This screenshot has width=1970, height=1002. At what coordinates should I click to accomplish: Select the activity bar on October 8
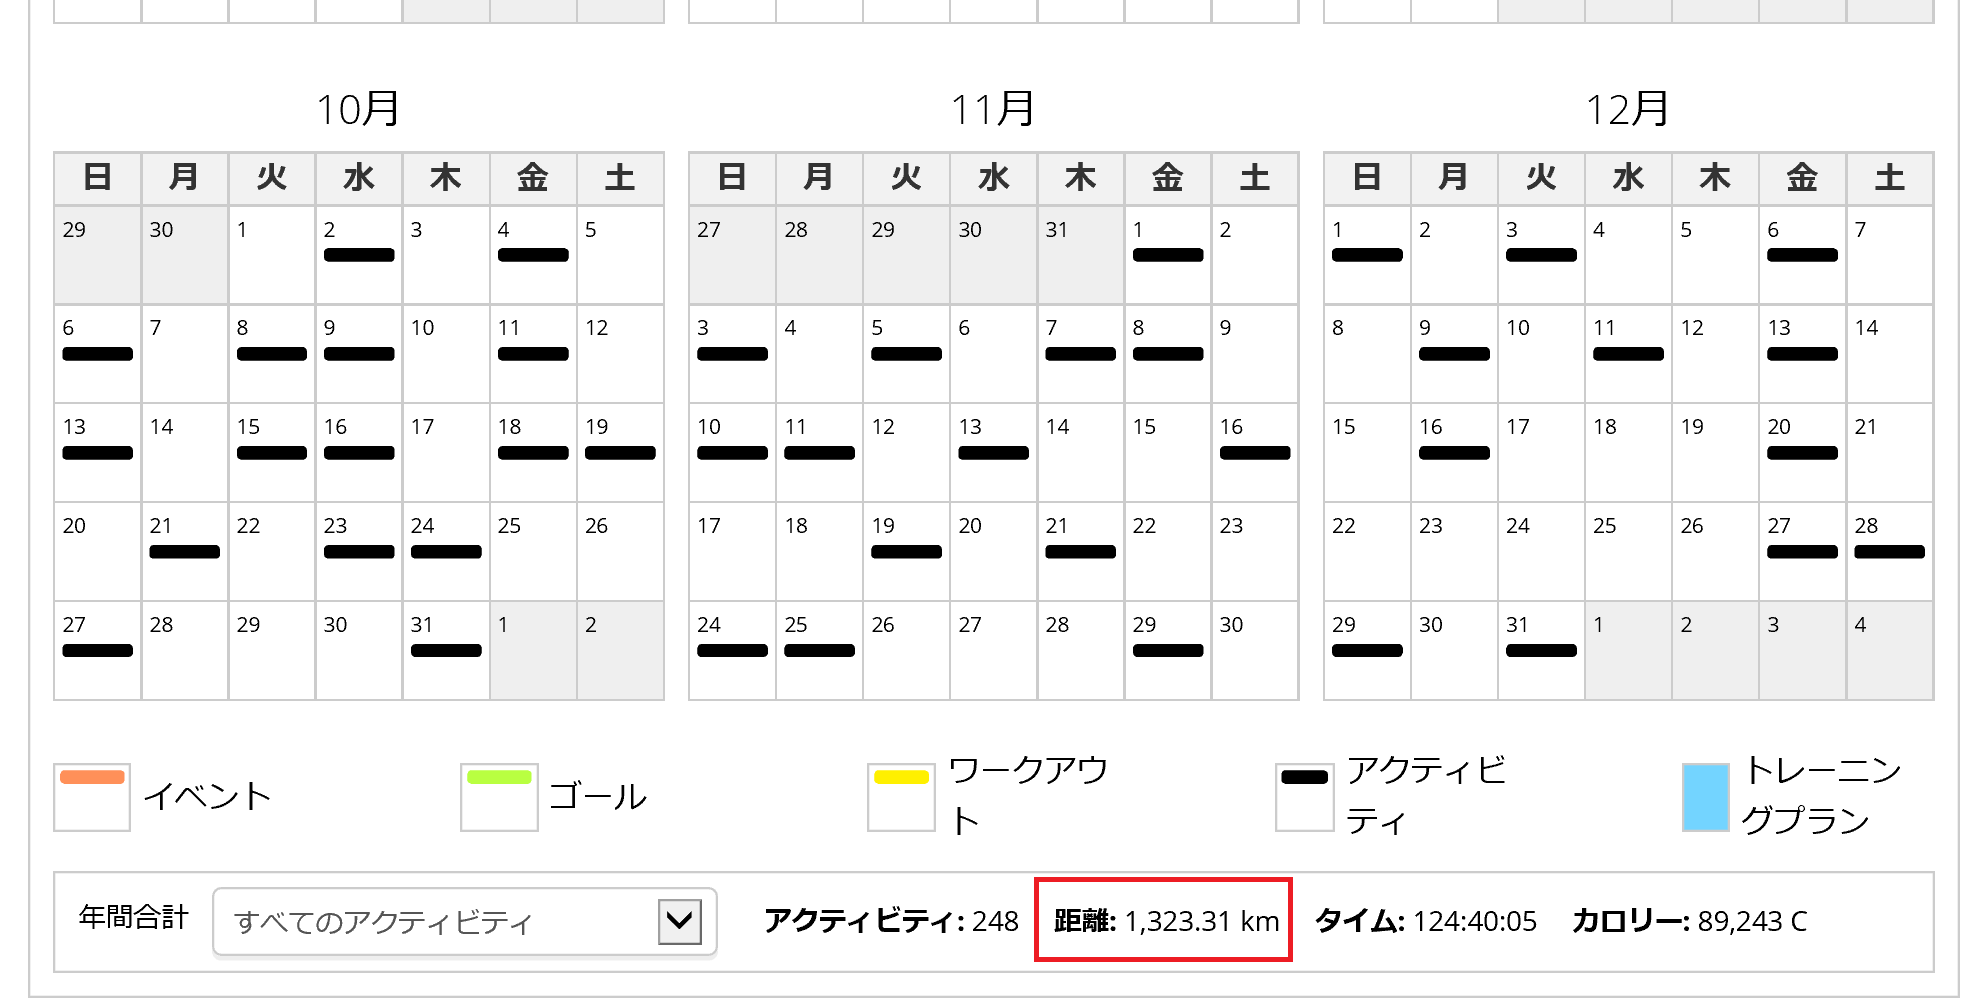(272, 354)
